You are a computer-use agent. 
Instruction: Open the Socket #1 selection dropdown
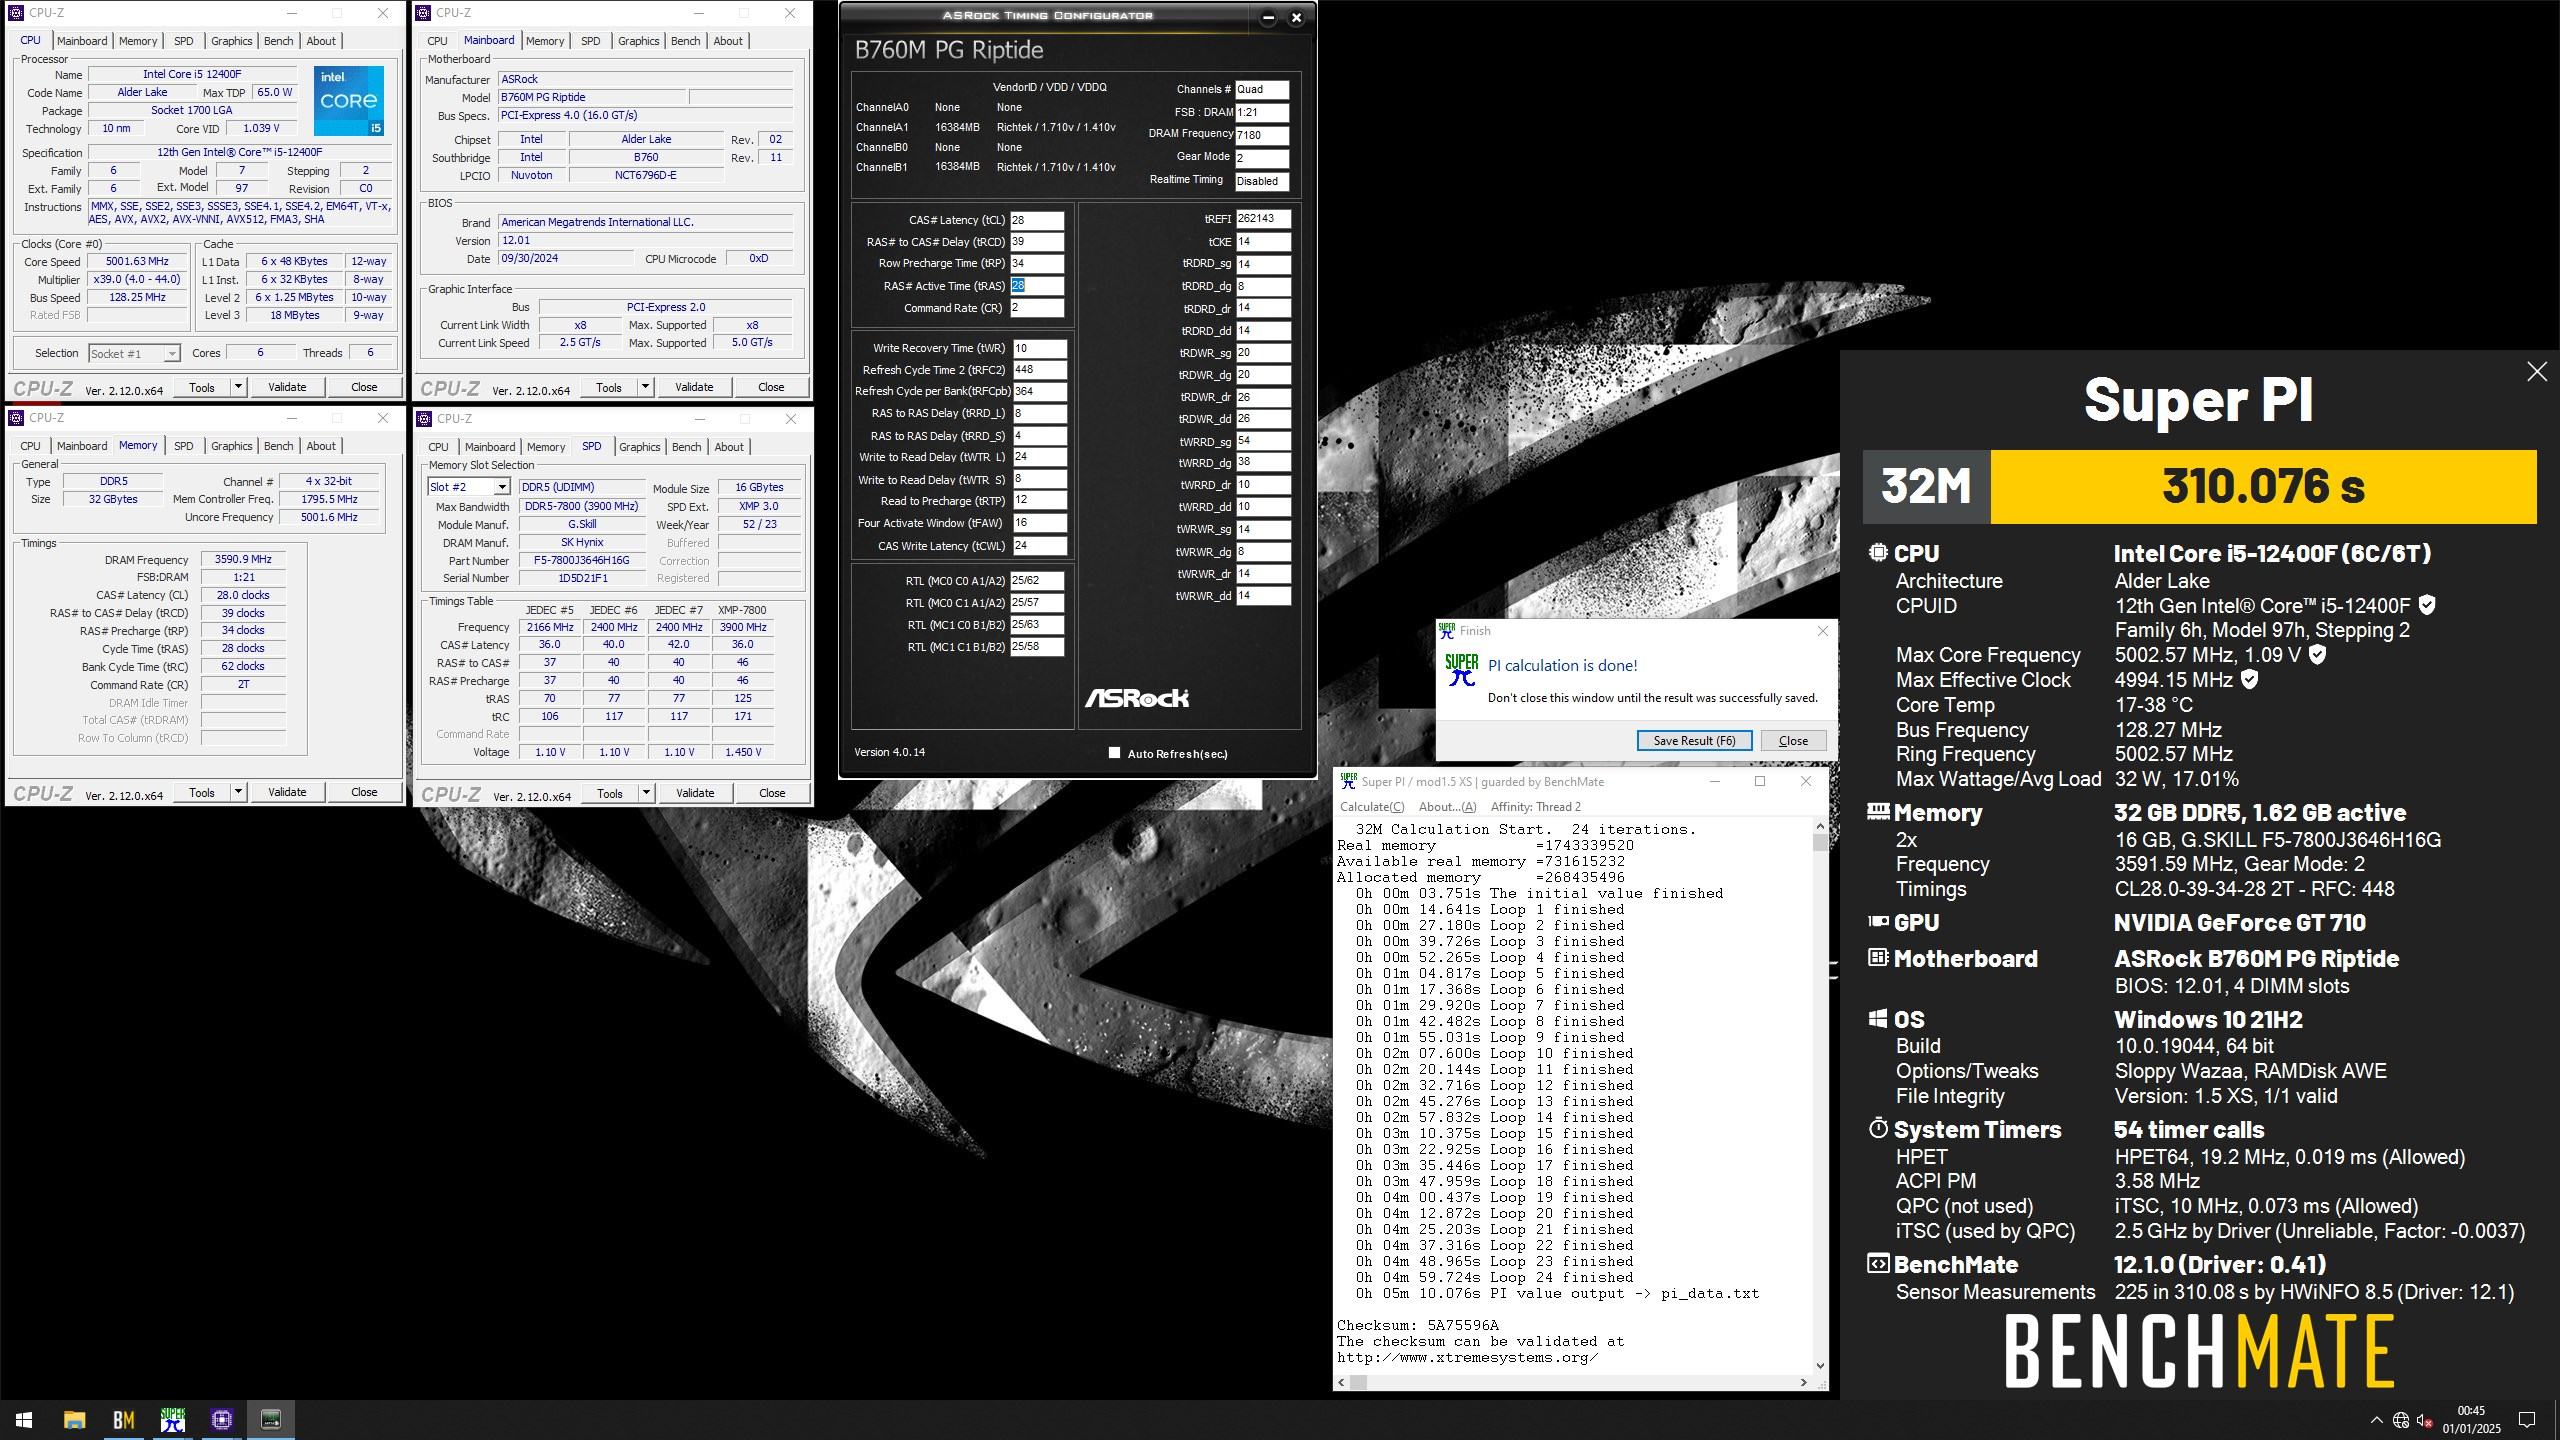134,353
